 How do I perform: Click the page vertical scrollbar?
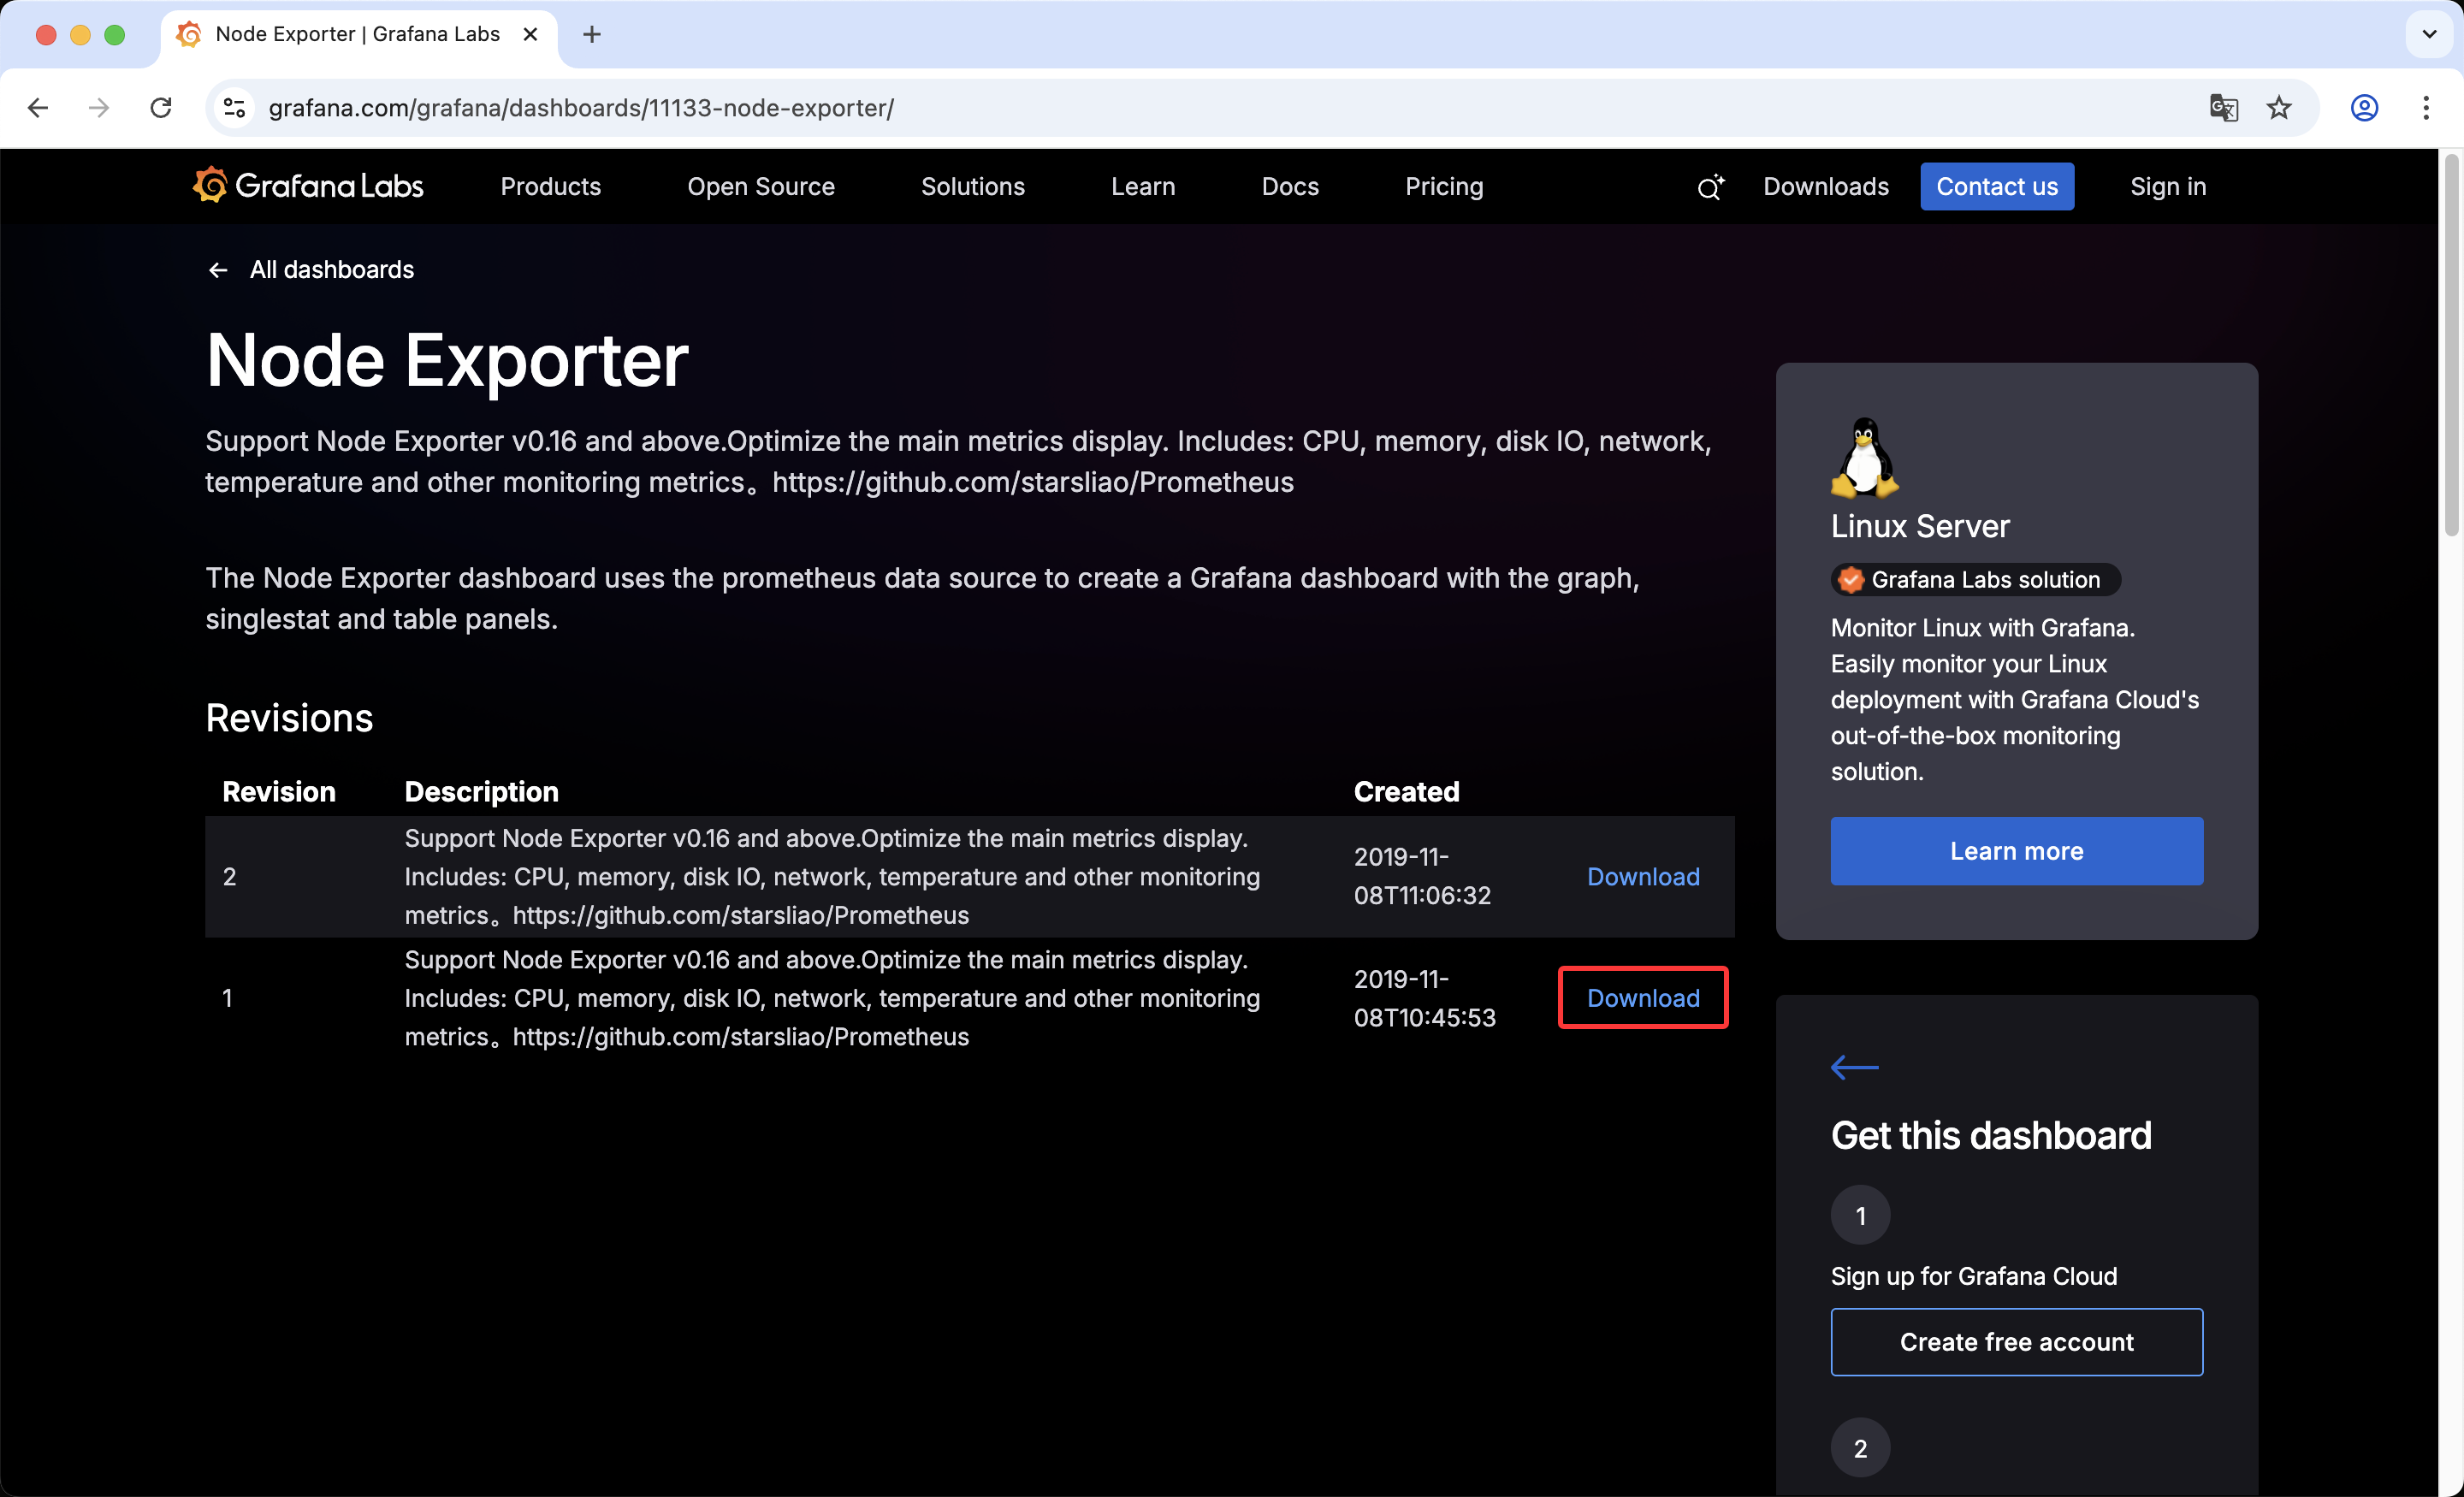click(2451, 343)
